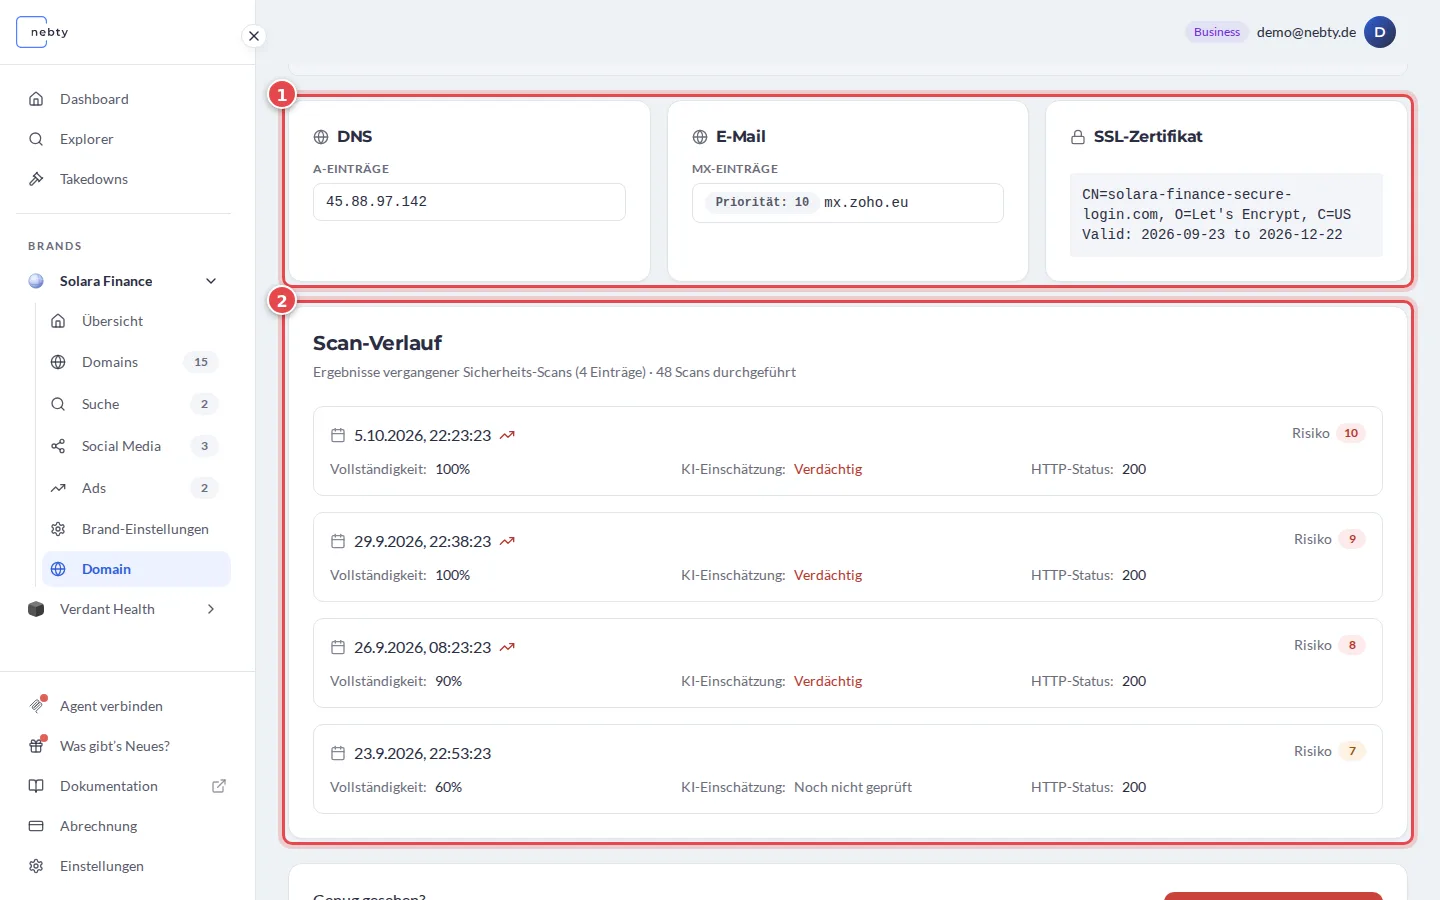
Task: Open the scan from 29.9.2026, 22:38:23
Action: point(848,557)
